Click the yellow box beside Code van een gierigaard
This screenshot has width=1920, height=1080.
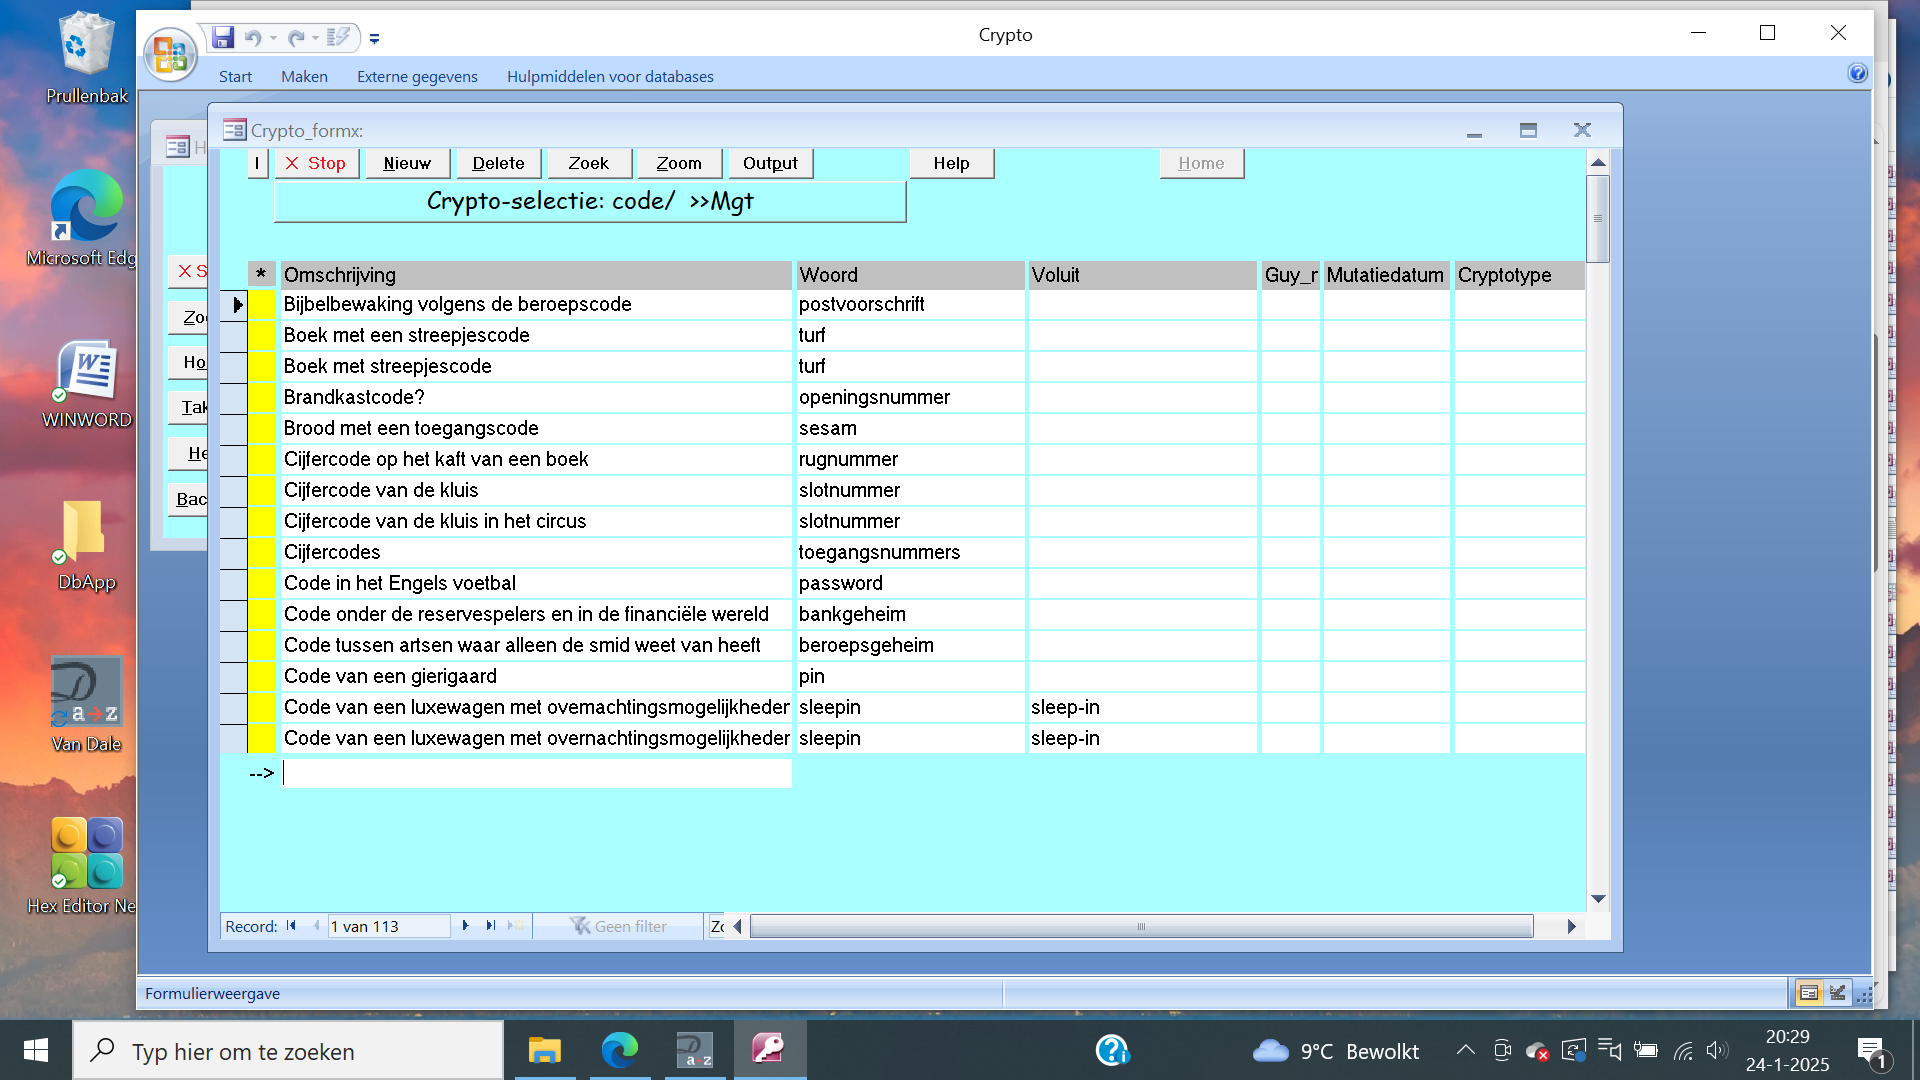pos(262,676)
